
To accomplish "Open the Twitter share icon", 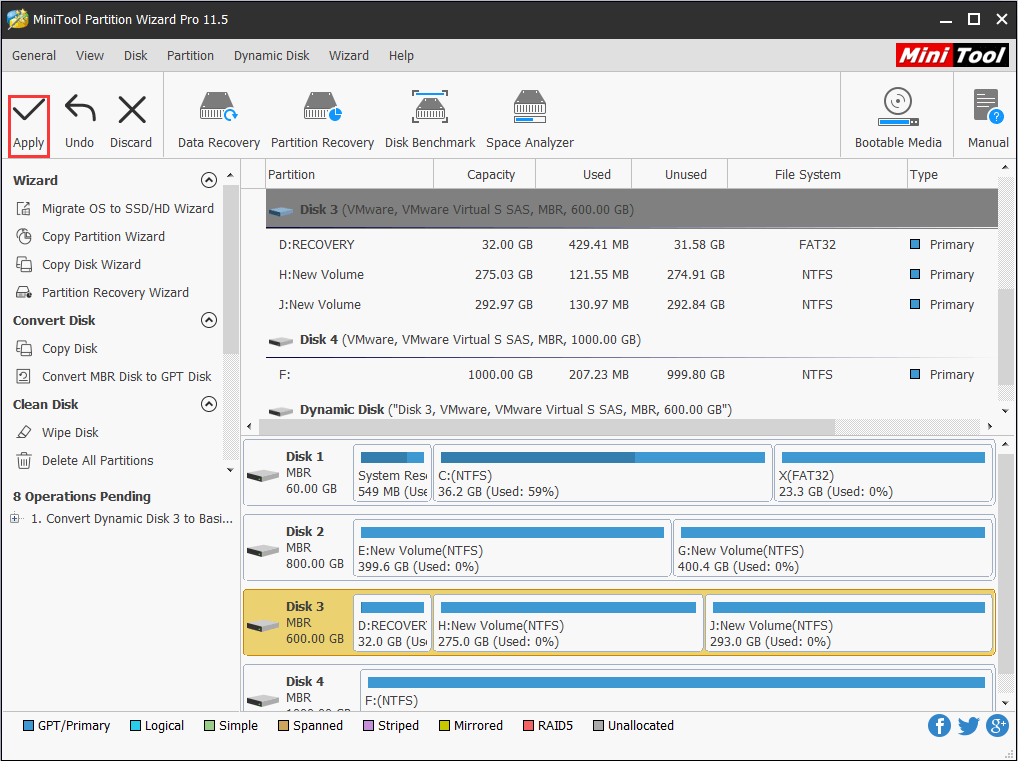I will (x=968, y=725).
